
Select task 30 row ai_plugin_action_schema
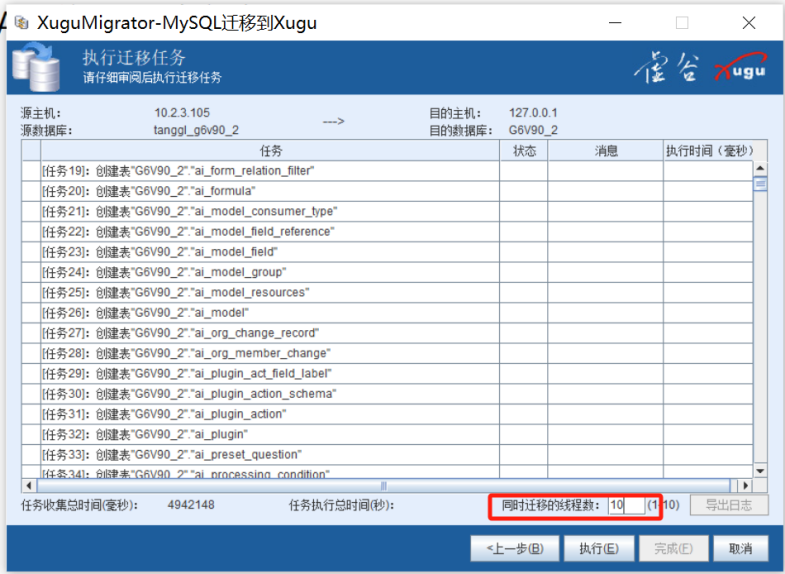[x=387, y=394]
